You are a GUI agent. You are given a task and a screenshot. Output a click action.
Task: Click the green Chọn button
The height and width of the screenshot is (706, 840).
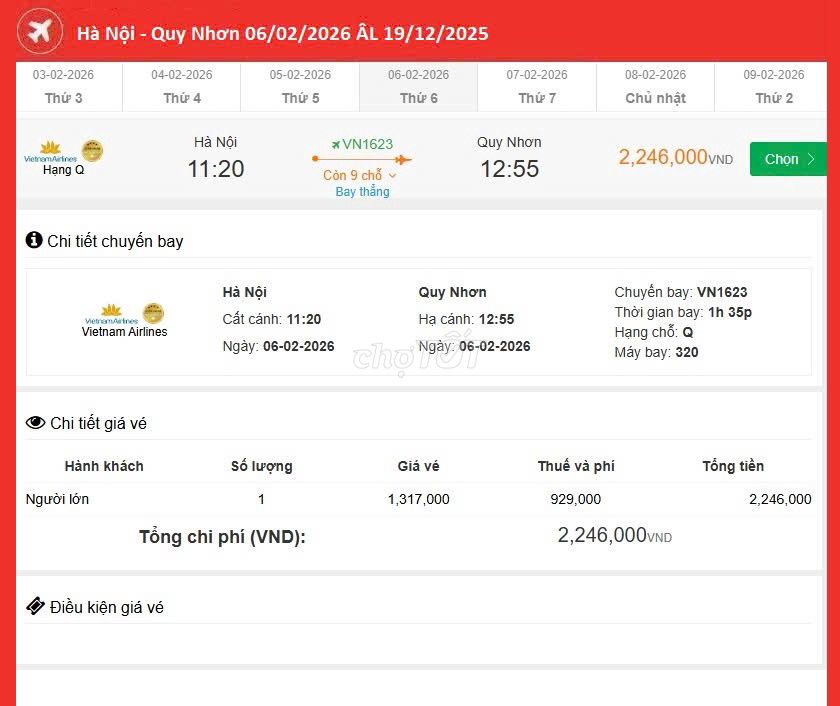(x=788, y=158)
